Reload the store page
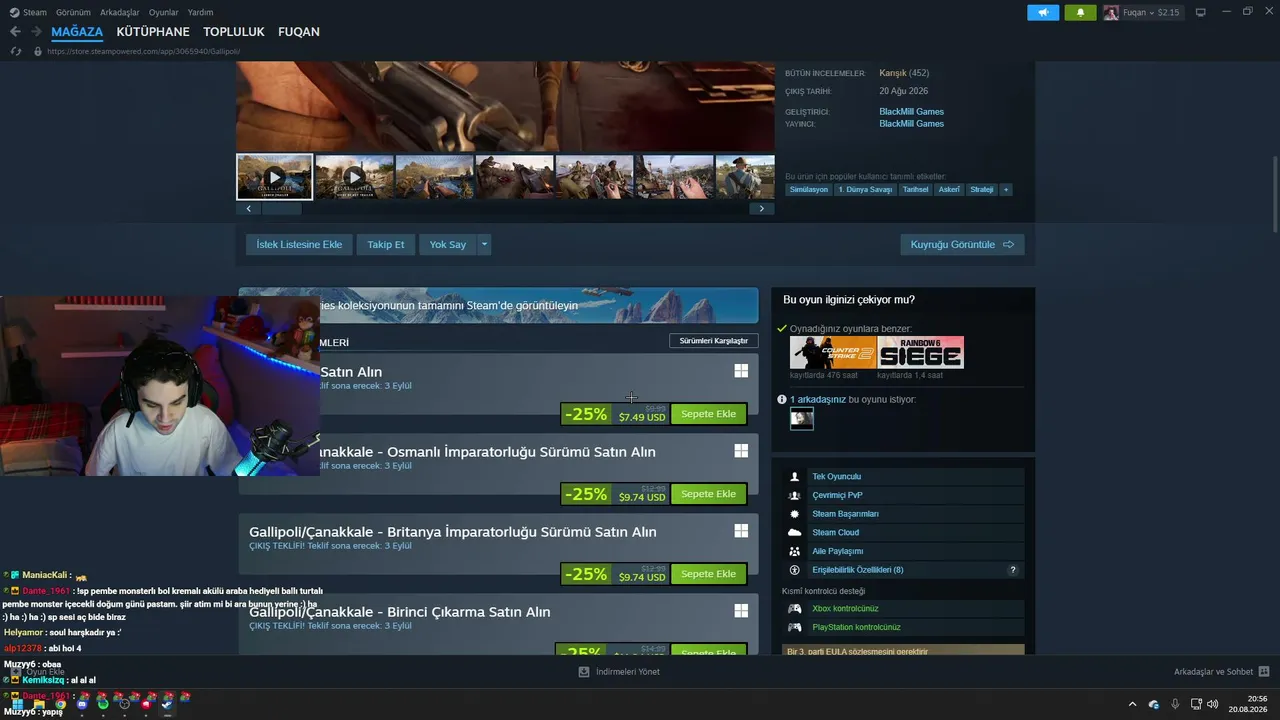 click(16, 51)
